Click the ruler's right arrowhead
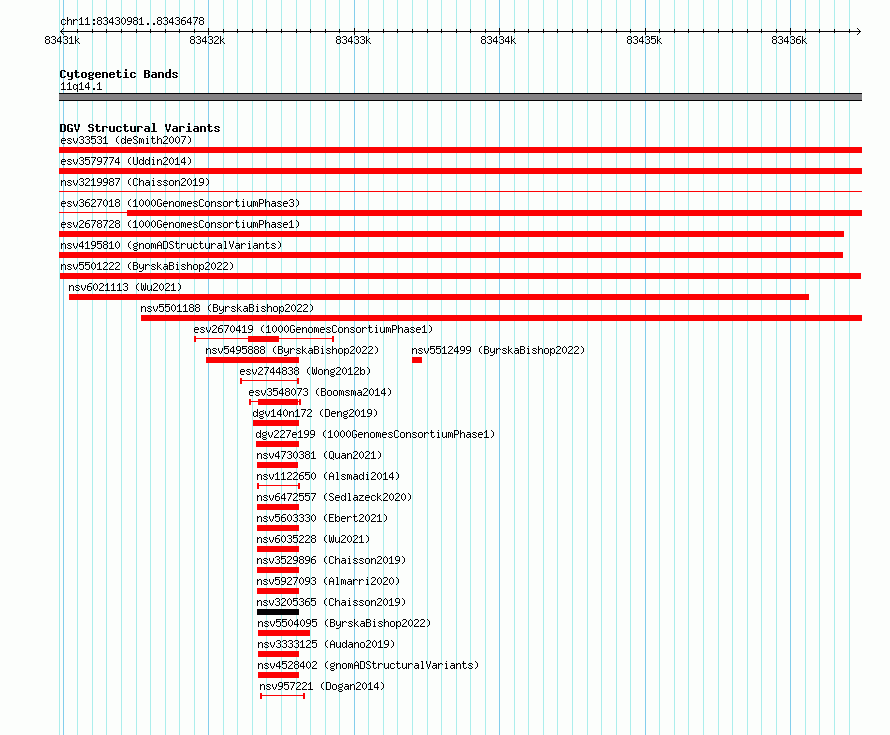The height and width of the screenshot is (735, 890). 859,31
